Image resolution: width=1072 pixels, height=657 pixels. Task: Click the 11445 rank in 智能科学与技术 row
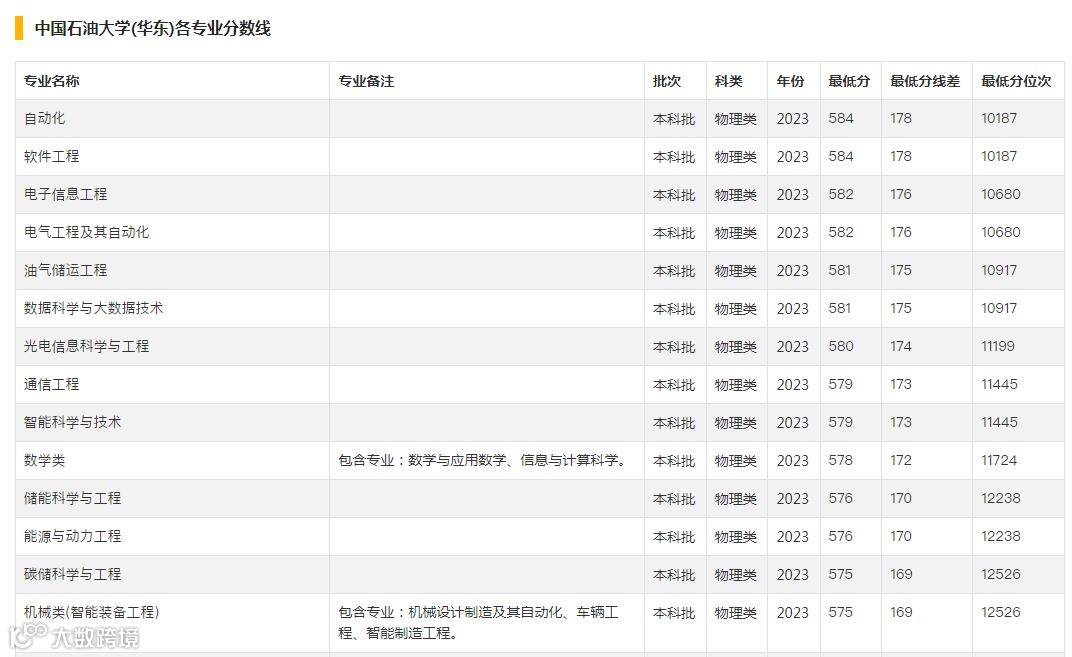pos(1000,423)
